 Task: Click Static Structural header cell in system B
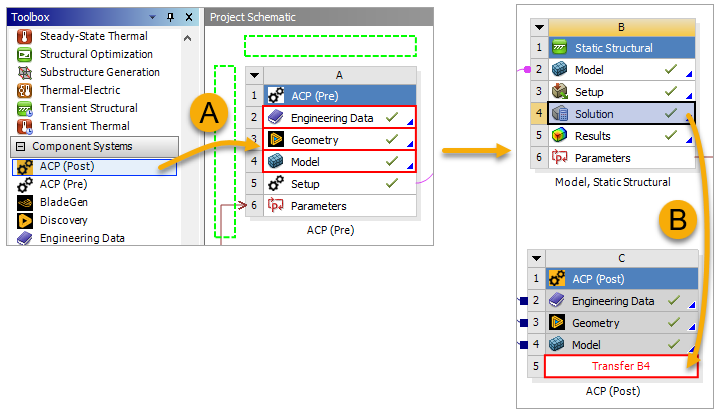coord(622,47)
